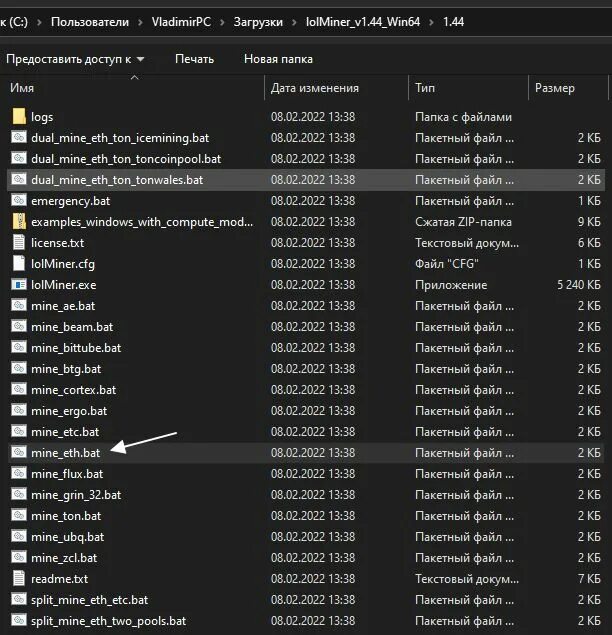
Task: Select the mine_eth.bat file name
Action: pos(65,453)
